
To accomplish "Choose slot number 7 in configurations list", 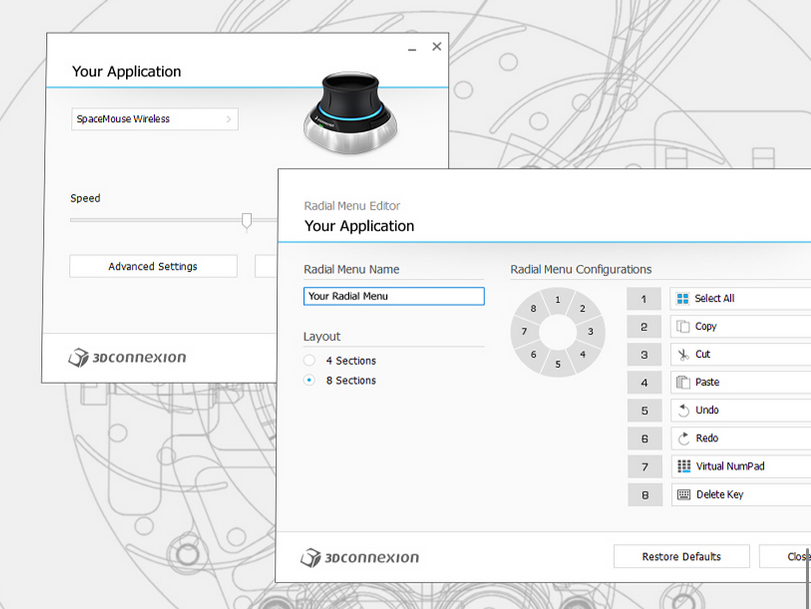I will pyautogui.click(x=644, y=466).
